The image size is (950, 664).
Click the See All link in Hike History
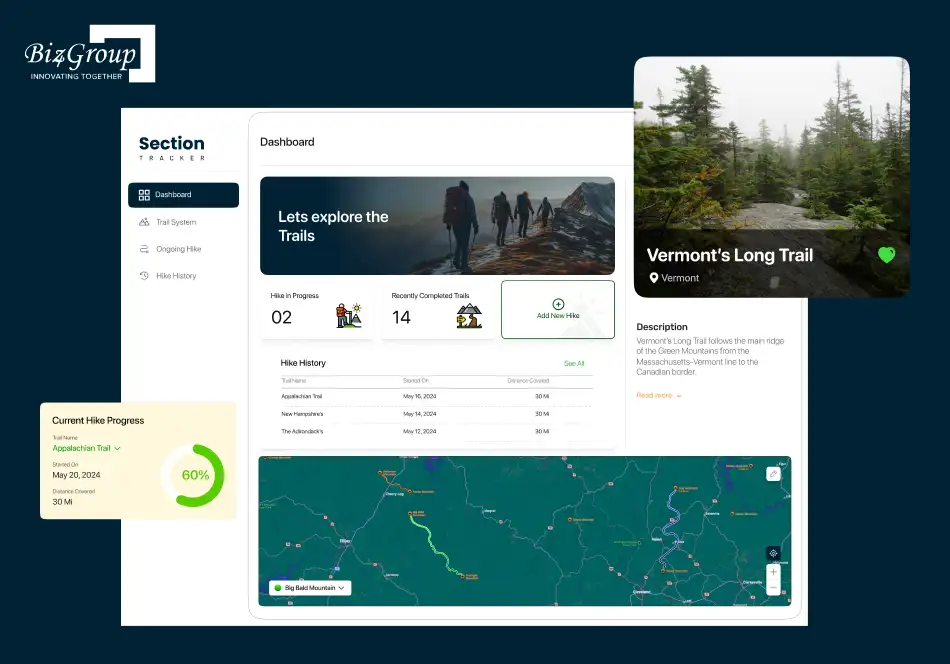click(x=574, y=363)
